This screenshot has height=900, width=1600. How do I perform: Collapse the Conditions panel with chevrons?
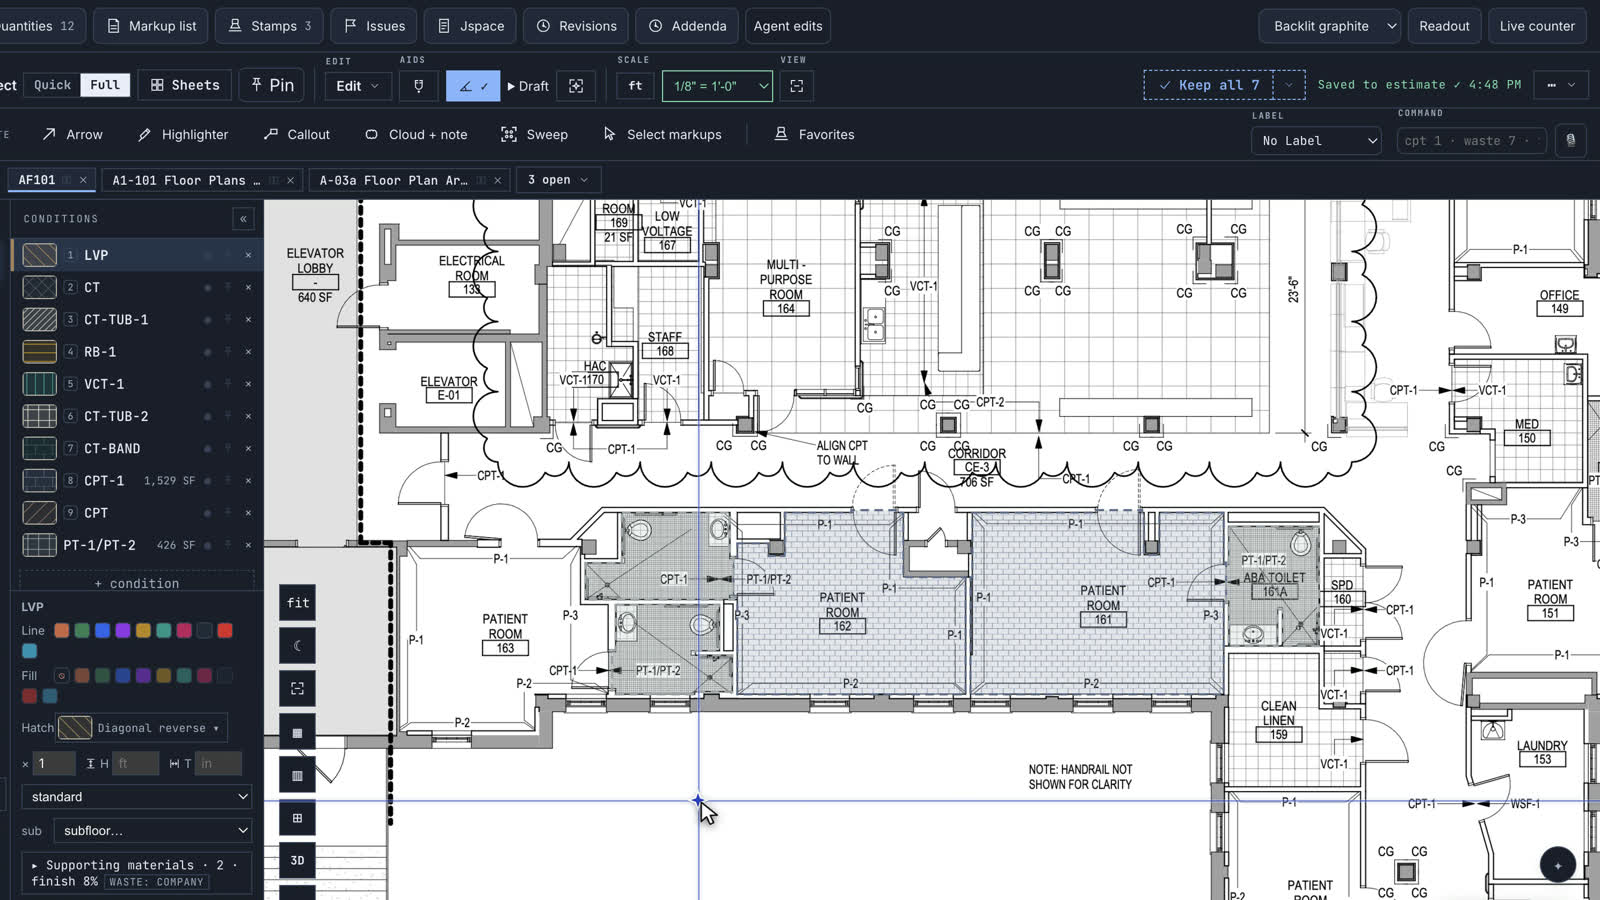243,219
